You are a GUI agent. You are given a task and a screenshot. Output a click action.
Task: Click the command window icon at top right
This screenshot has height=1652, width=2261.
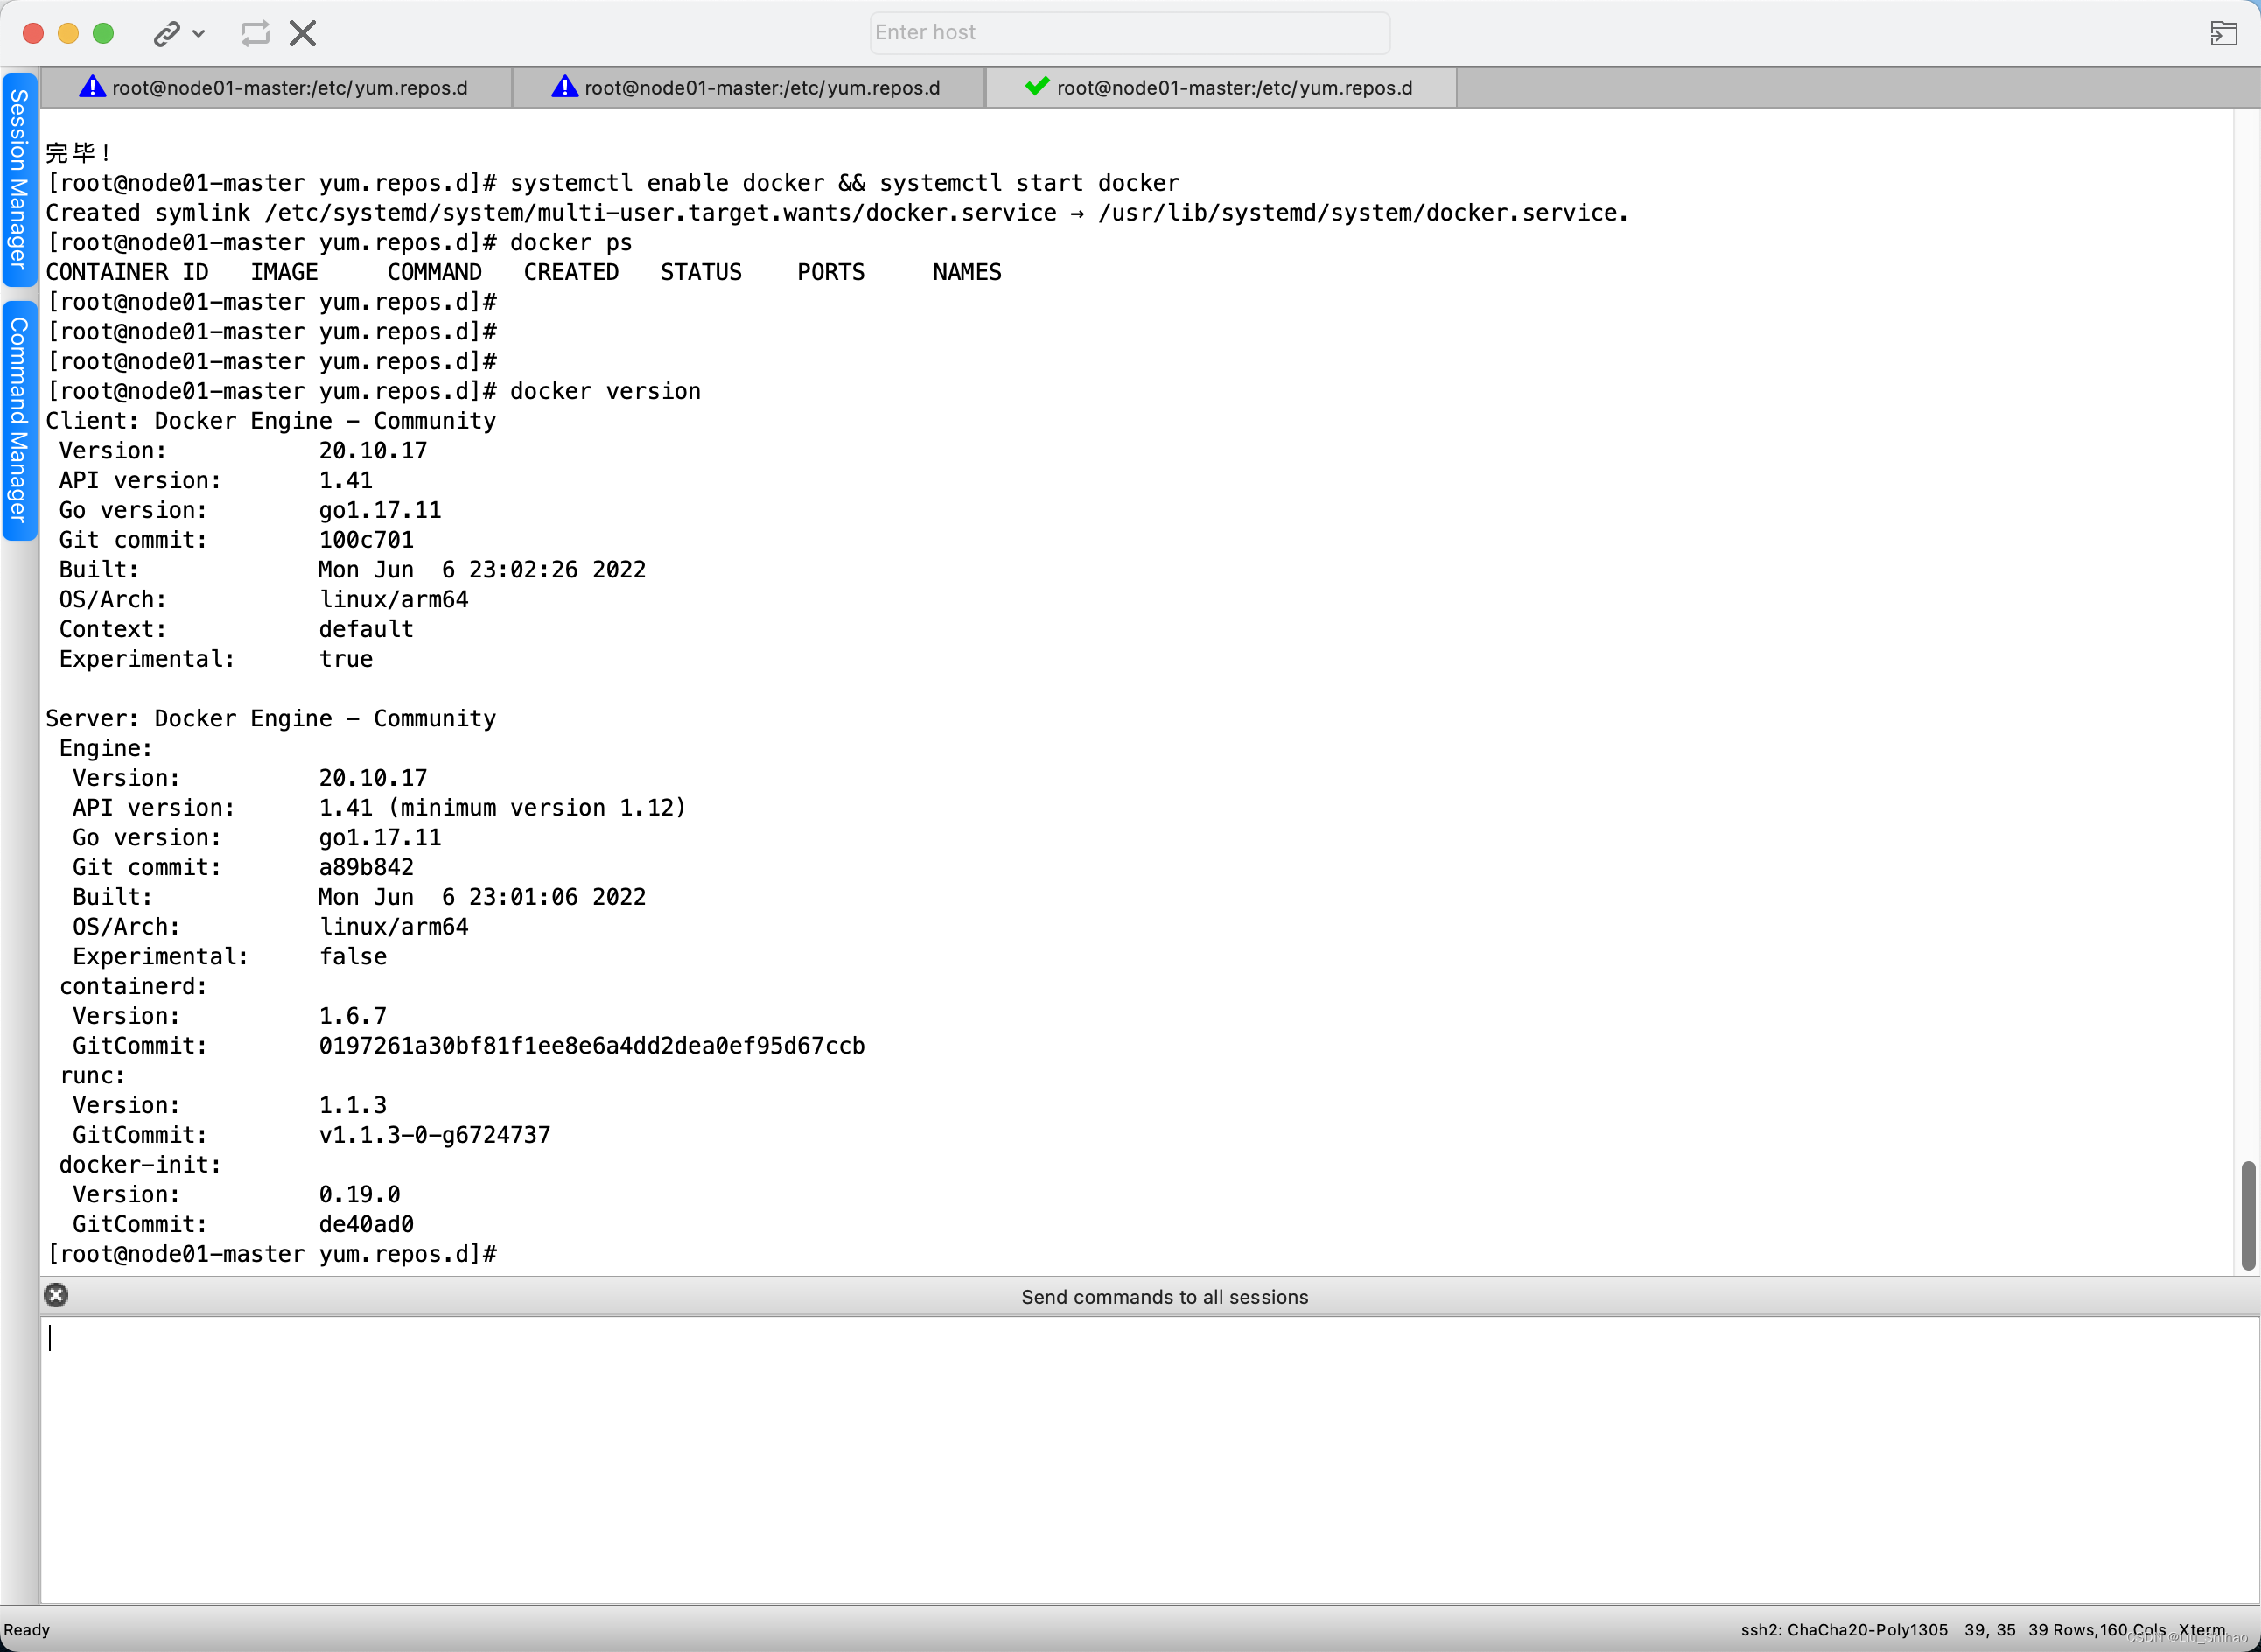point(2223,33)
